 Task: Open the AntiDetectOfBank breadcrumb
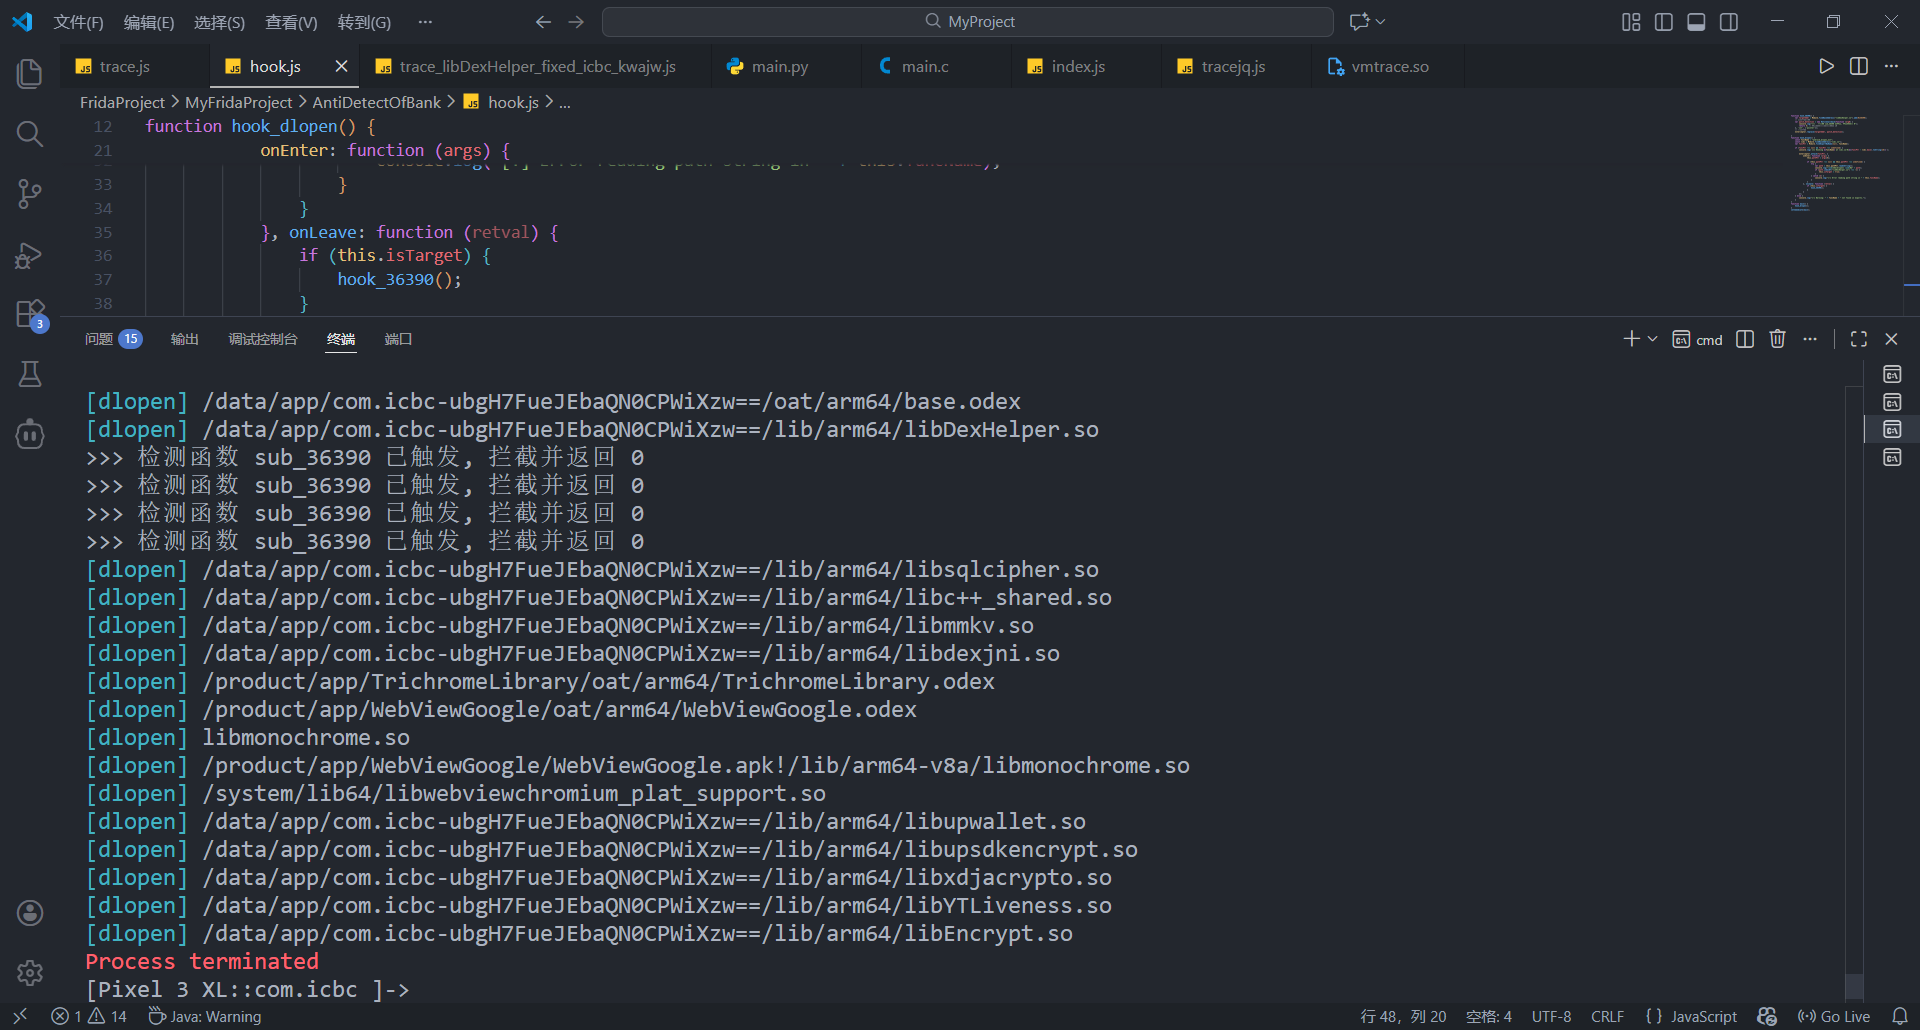[x=376, y=102]
